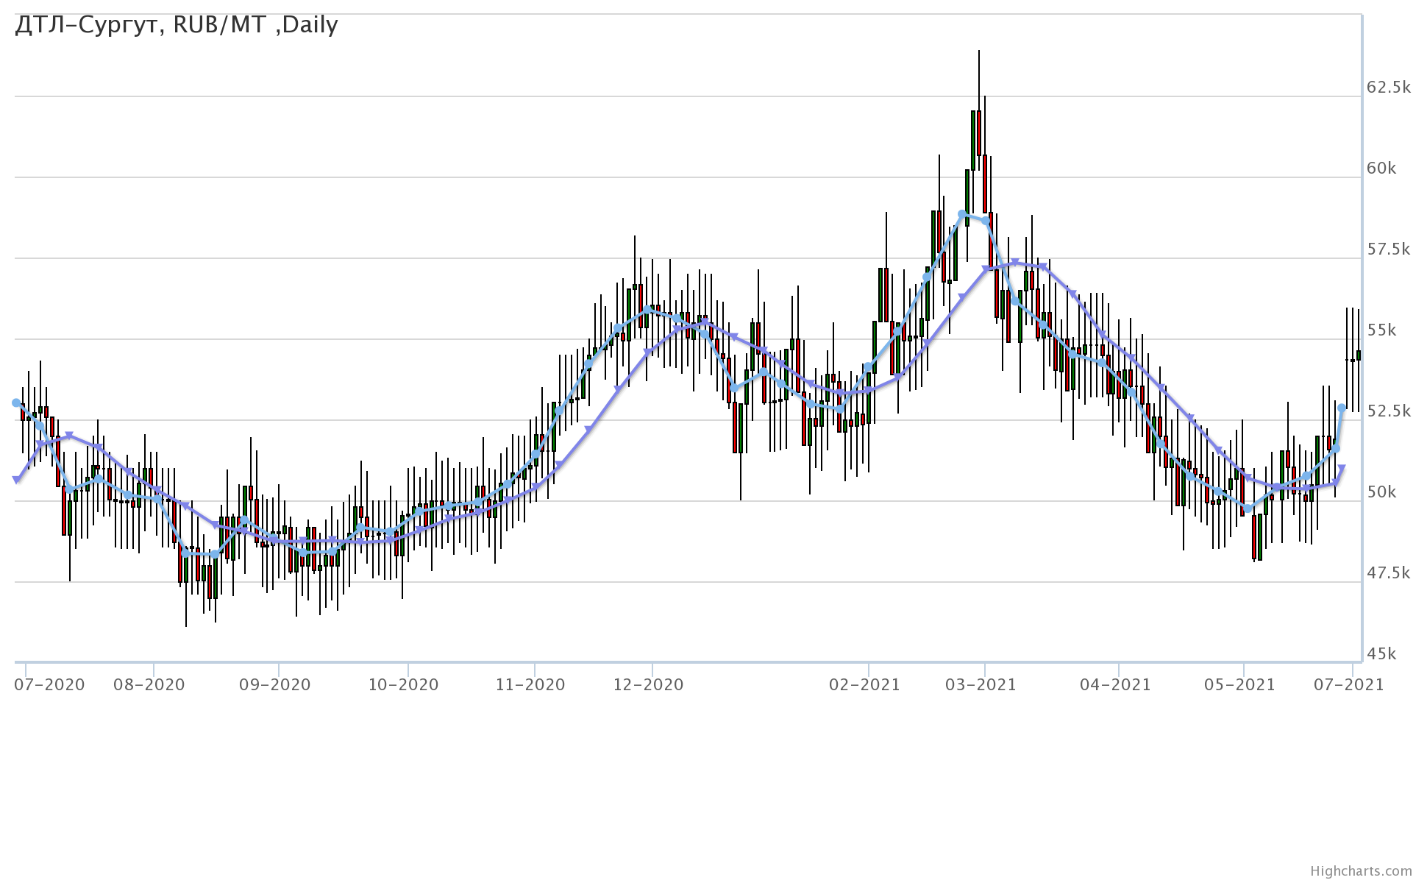Image resolution: width=1427 pixels, height=883 pixels.
Task: Click the 45k y-axis label
Action: click(1382, 655)
